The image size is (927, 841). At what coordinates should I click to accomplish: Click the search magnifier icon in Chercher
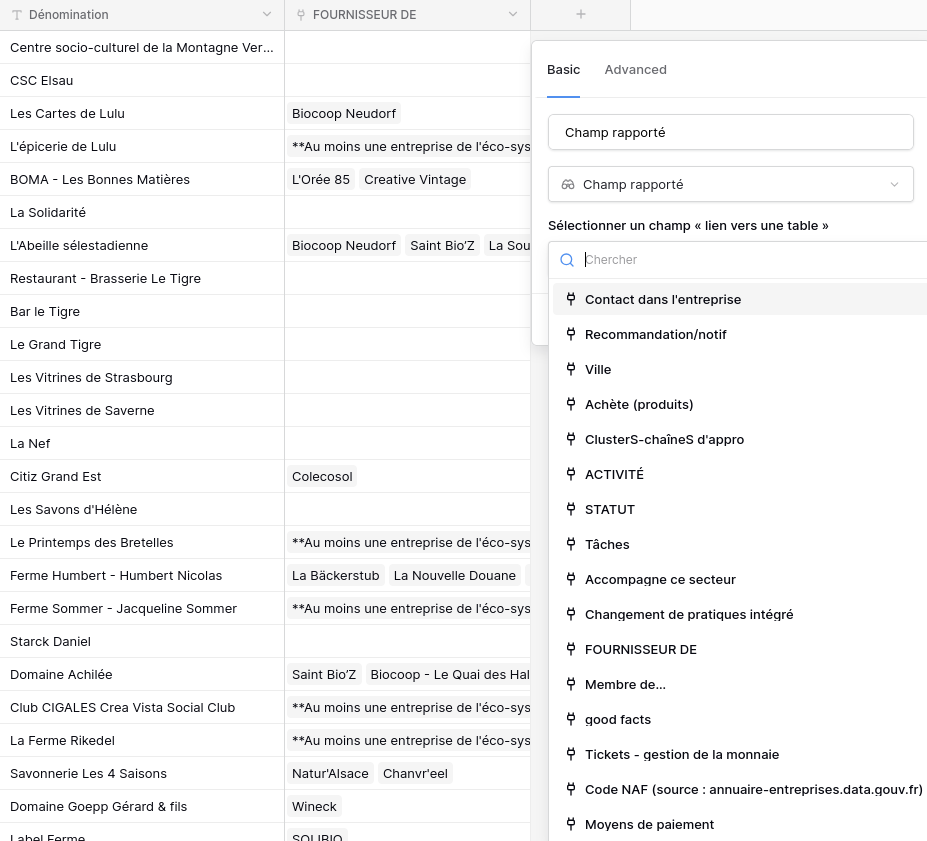pos(567,260)
